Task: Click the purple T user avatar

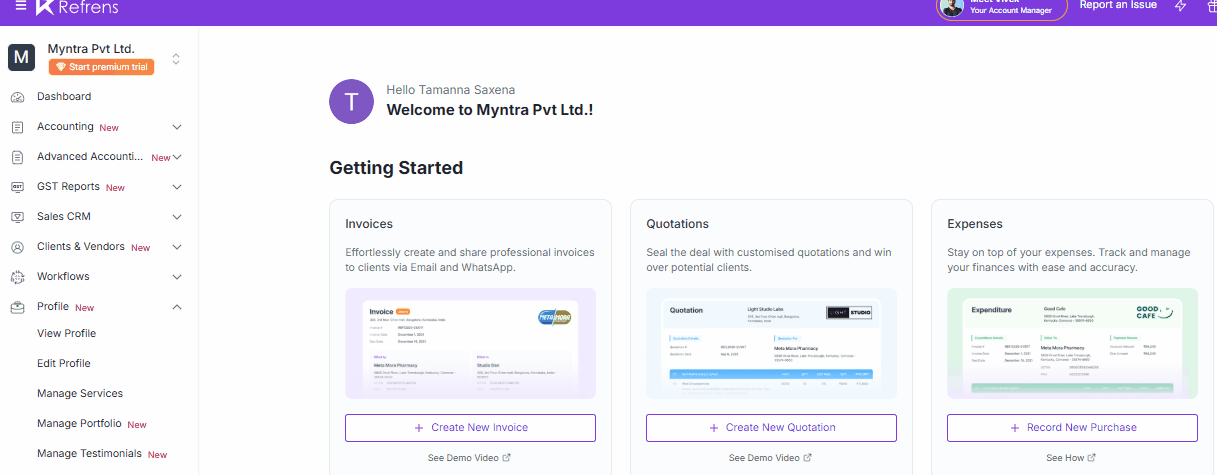Action: click(x=351, y=101)
